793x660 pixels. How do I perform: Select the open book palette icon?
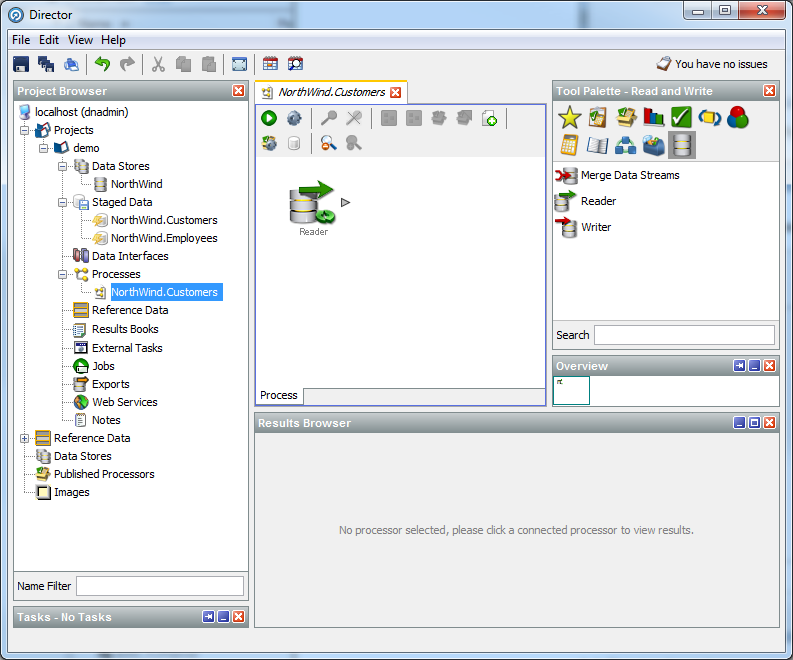[x=597, y=146]
